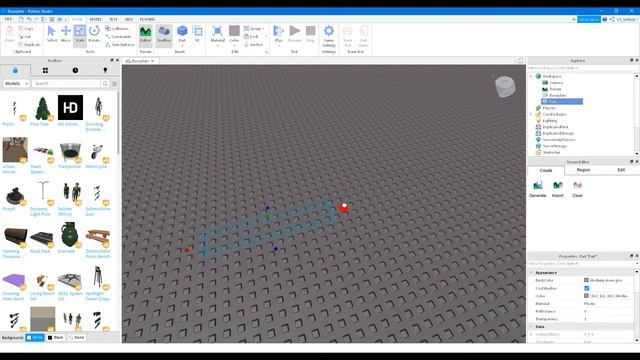The image size is (640, 360).
Task: Close the Baseplate viewport tab
Action: point(153,61)
